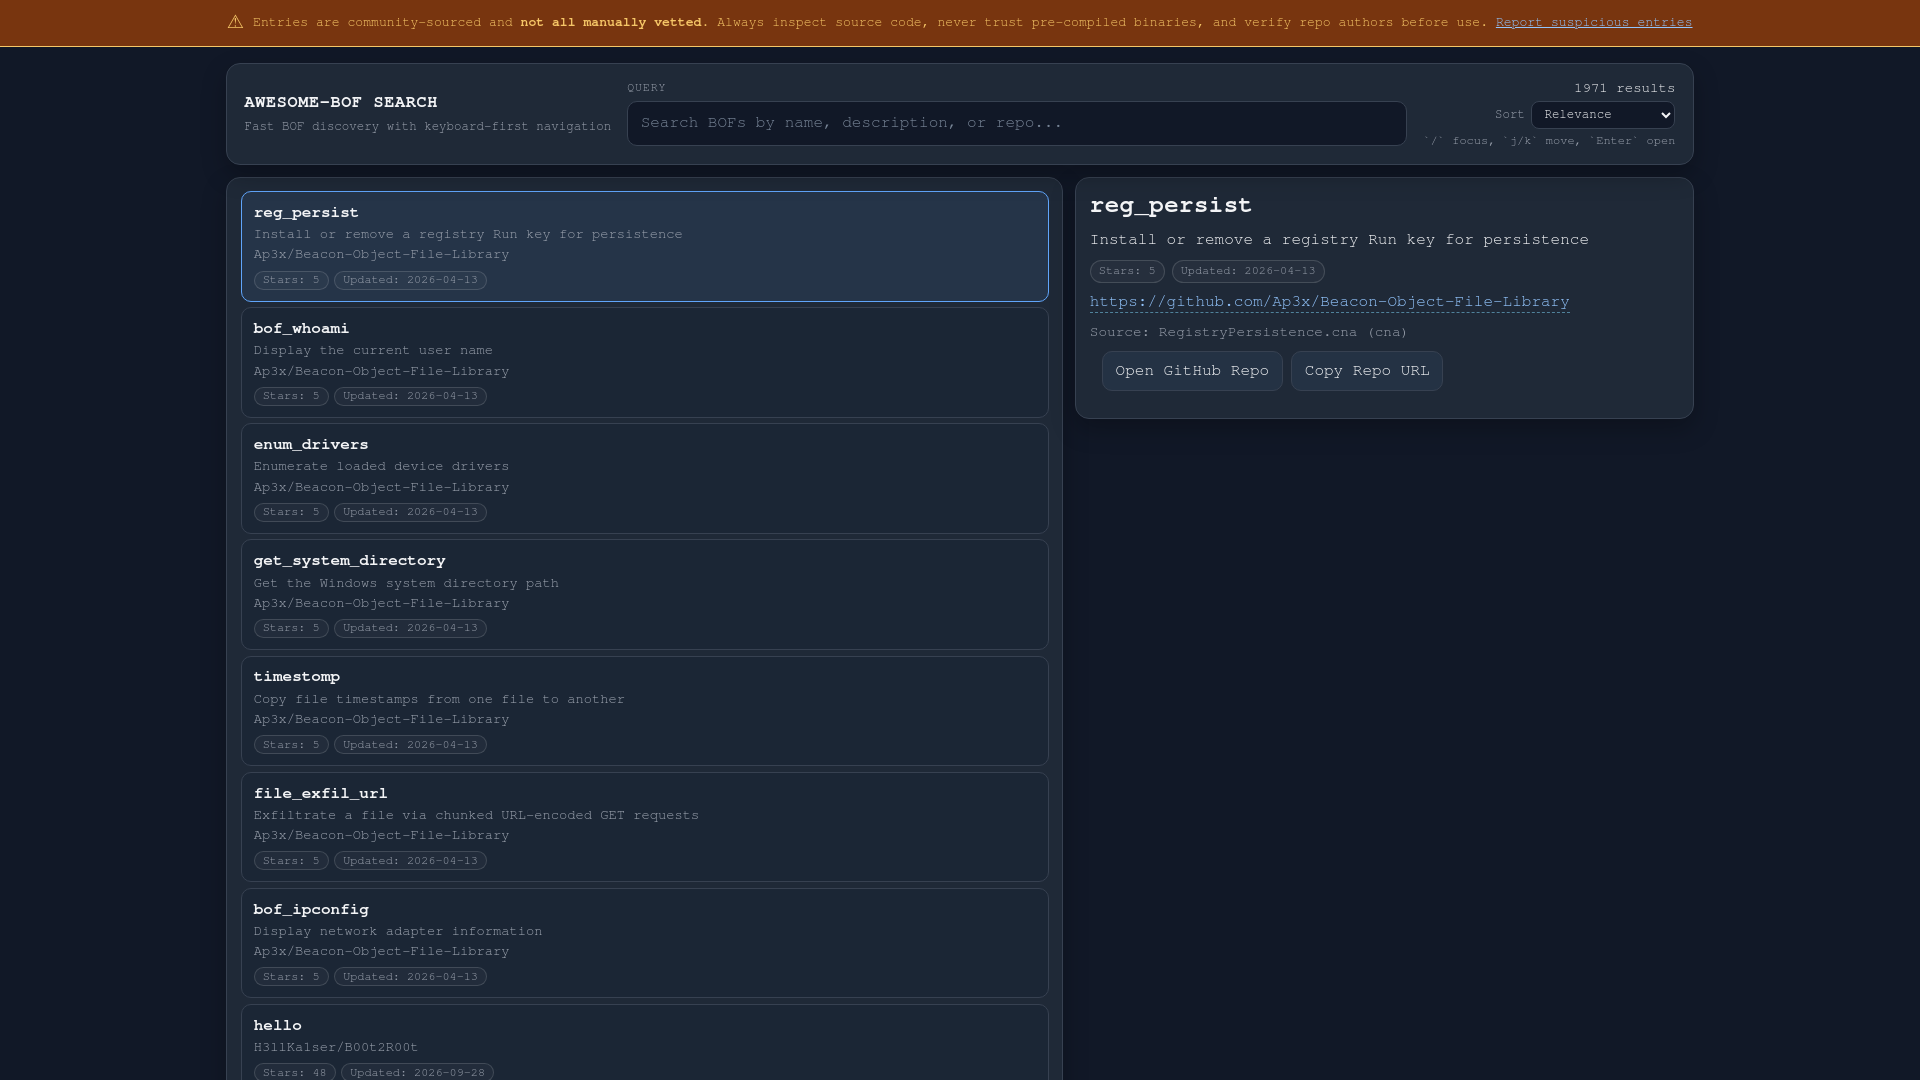Click 'Source: RegistryPersistence.cna (cna)' text
The height and width of the screenshot is (1080, 1920).
[x=1248, y=332]
